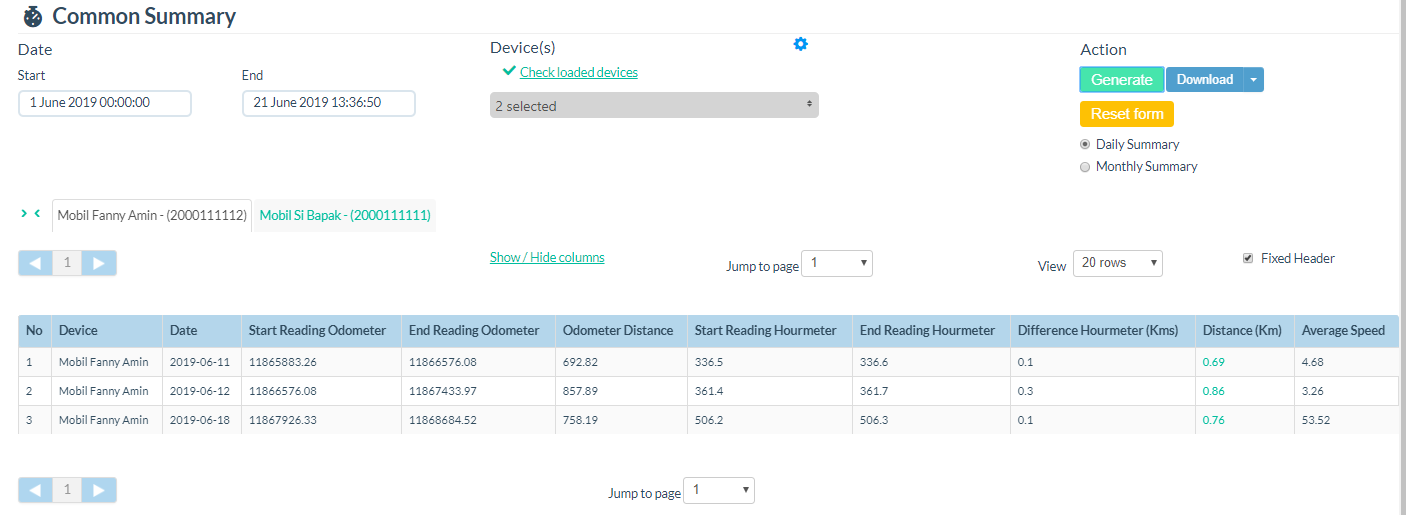
Task: Select the Daily Summary radio option
Action: (x=1085, y=145)
